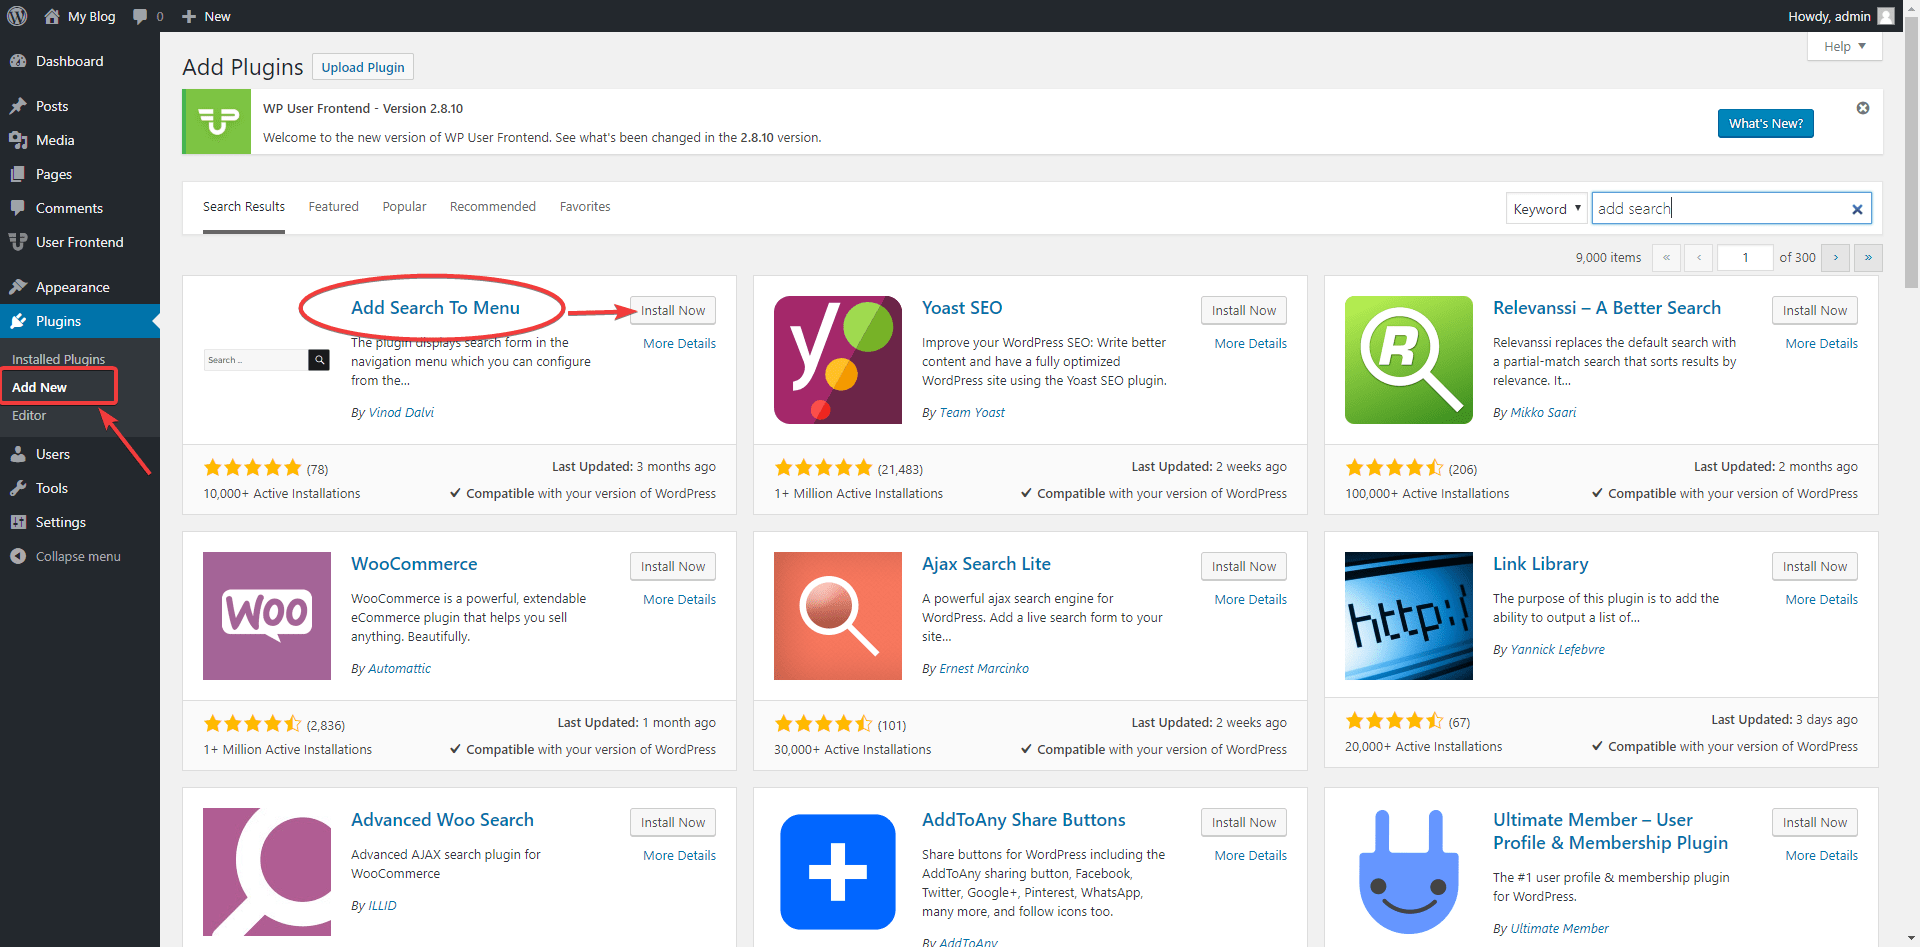Click the Collapse menu arrow icon
1920x947 pixels.
coord(18,556)
